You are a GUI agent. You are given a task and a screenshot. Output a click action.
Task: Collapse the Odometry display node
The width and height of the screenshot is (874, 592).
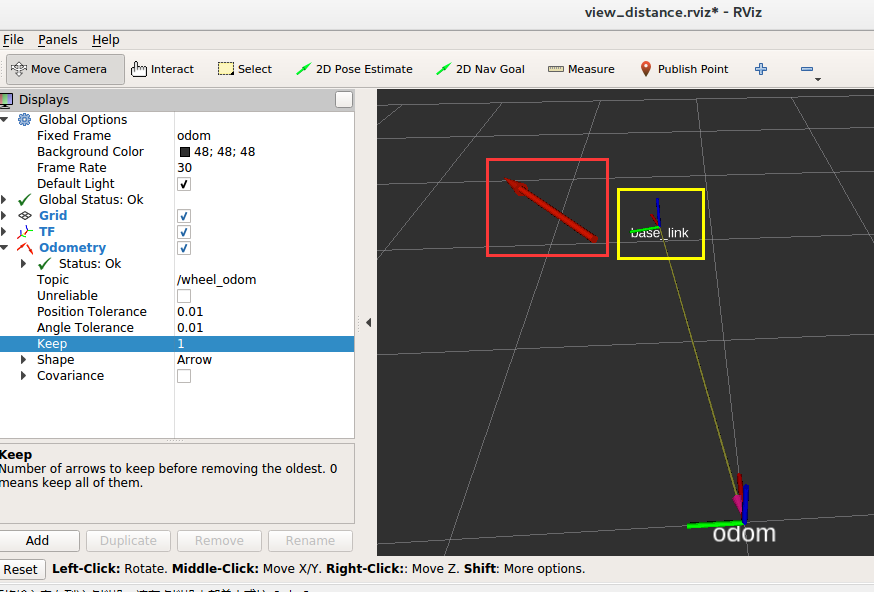[4, 248]
